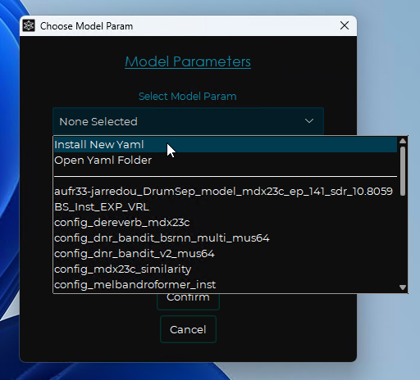Screen dimensions: 420x380
Task: Select config_melbandroformer_inst item
Action: coord(225,285)
